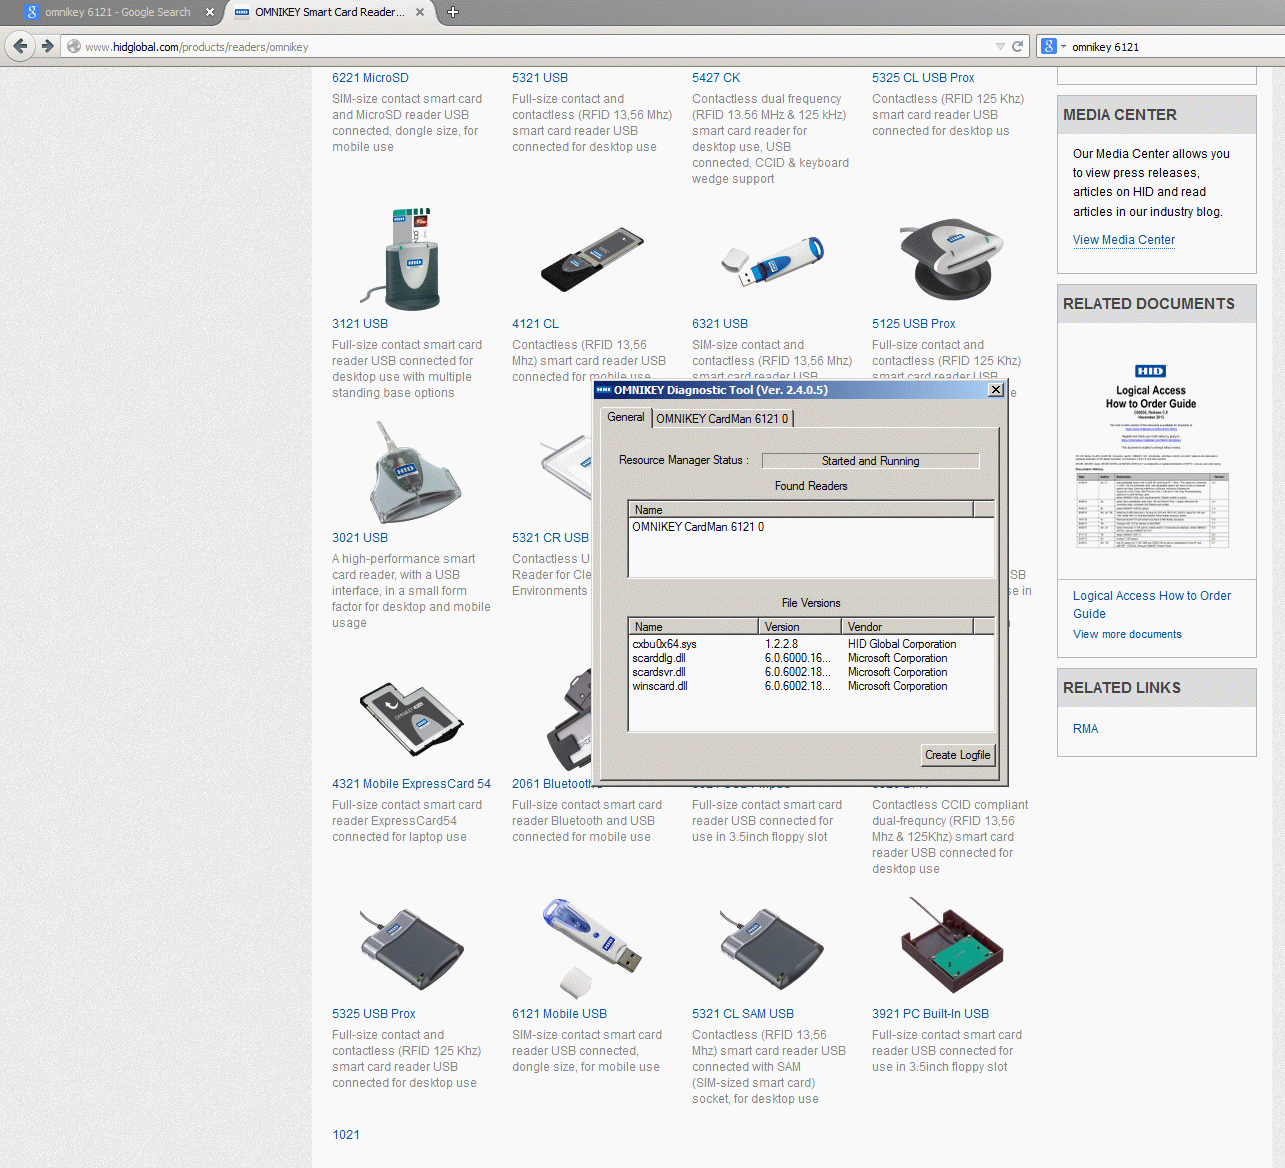Select the scarddlg.dll file row
The width and height of the screenshot is (1285, 1168).
pos(811,658)
